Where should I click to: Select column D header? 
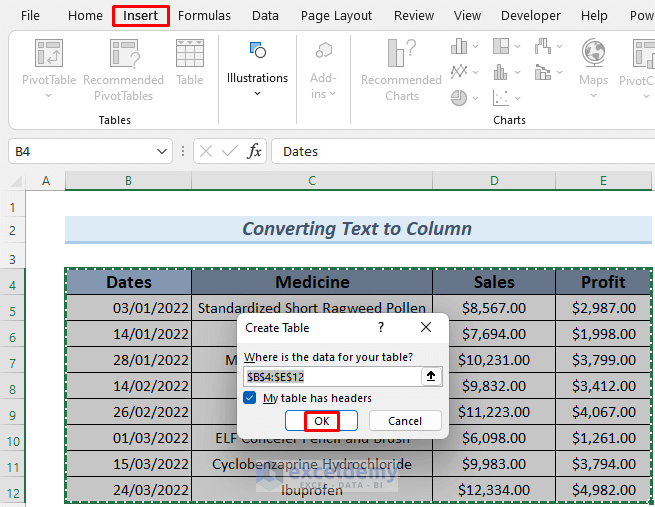click(x=494, y=181)
